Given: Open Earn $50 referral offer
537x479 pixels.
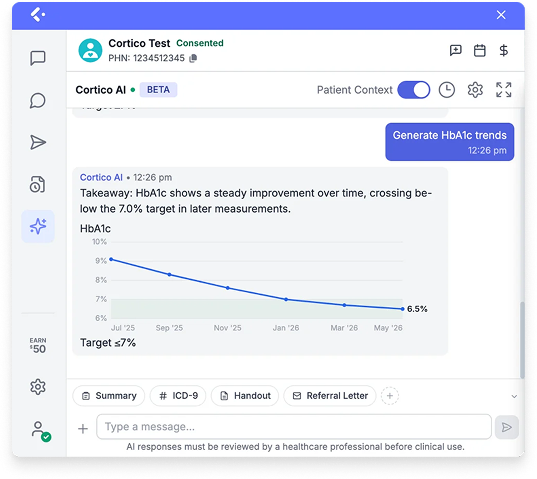Looking at the screenshot, I should coord(38,345).
